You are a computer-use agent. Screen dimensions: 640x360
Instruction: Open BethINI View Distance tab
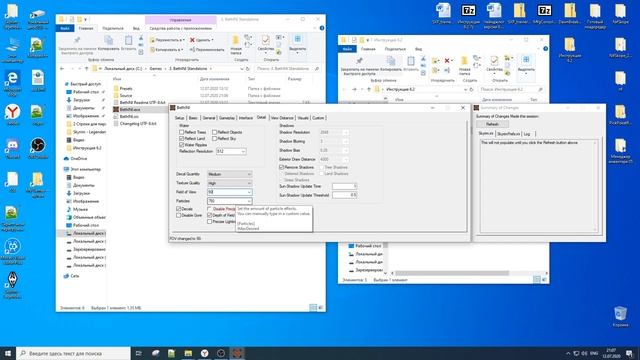(282, 118)
